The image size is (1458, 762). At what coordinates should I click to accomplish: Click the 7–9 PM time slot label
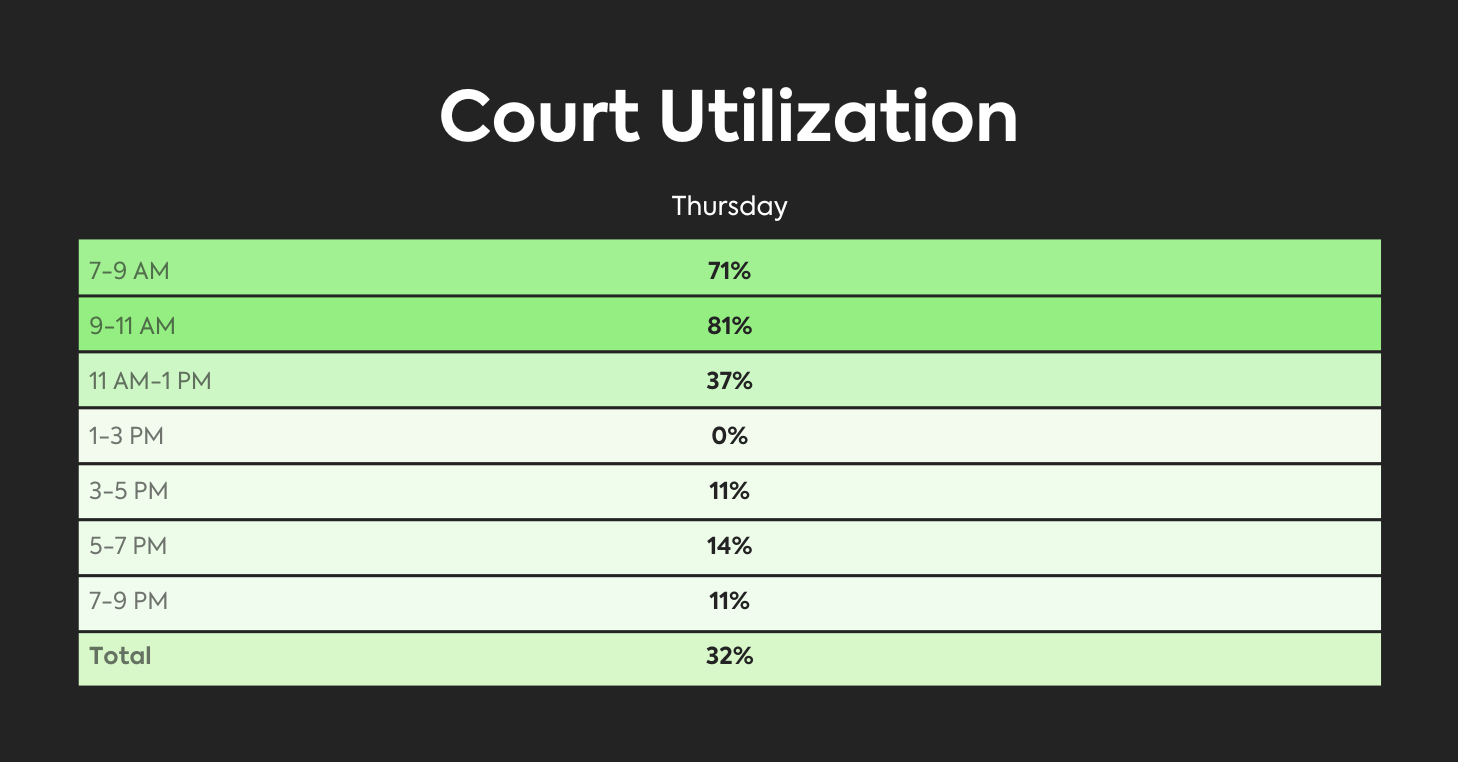click(128, 601)
